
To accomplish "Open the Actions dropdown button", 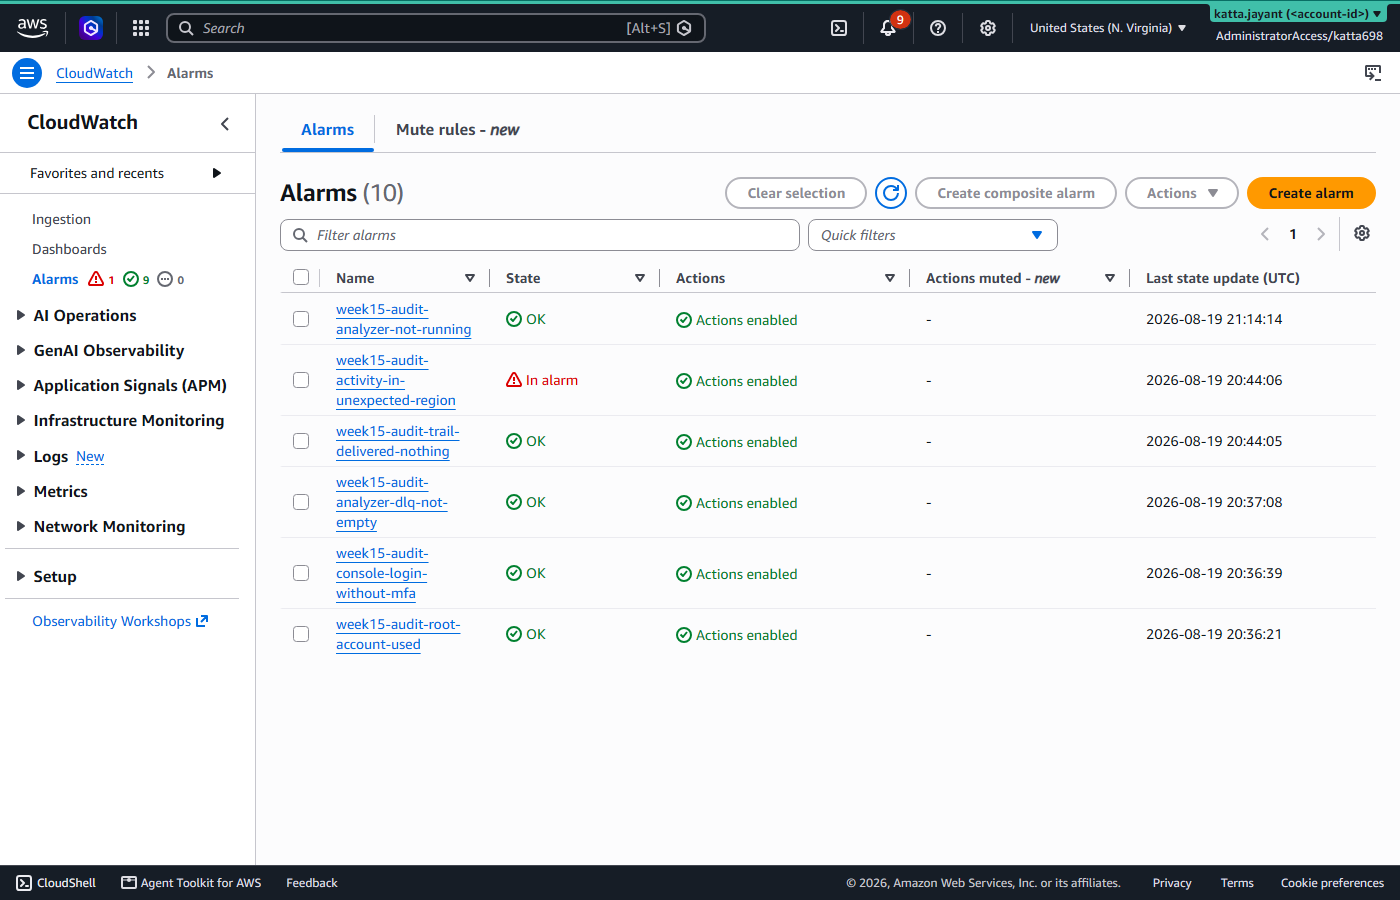I will (x=1181, y=193).
